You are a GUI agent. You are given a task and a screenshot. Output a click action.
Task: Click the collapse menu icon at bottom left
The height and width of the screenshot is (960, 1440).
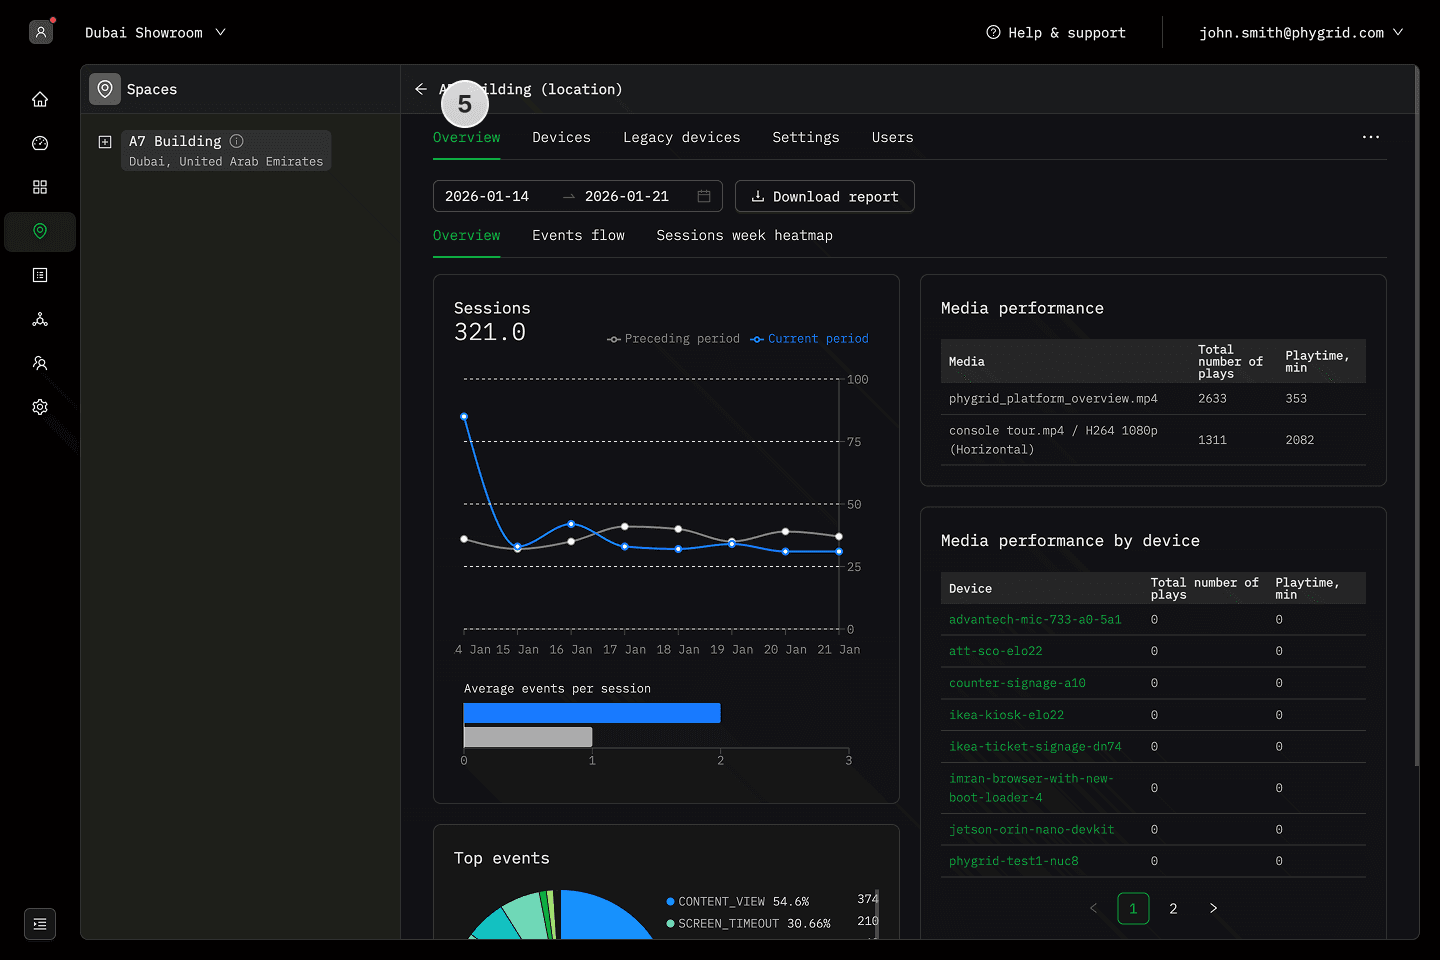[x=40, y=924]
